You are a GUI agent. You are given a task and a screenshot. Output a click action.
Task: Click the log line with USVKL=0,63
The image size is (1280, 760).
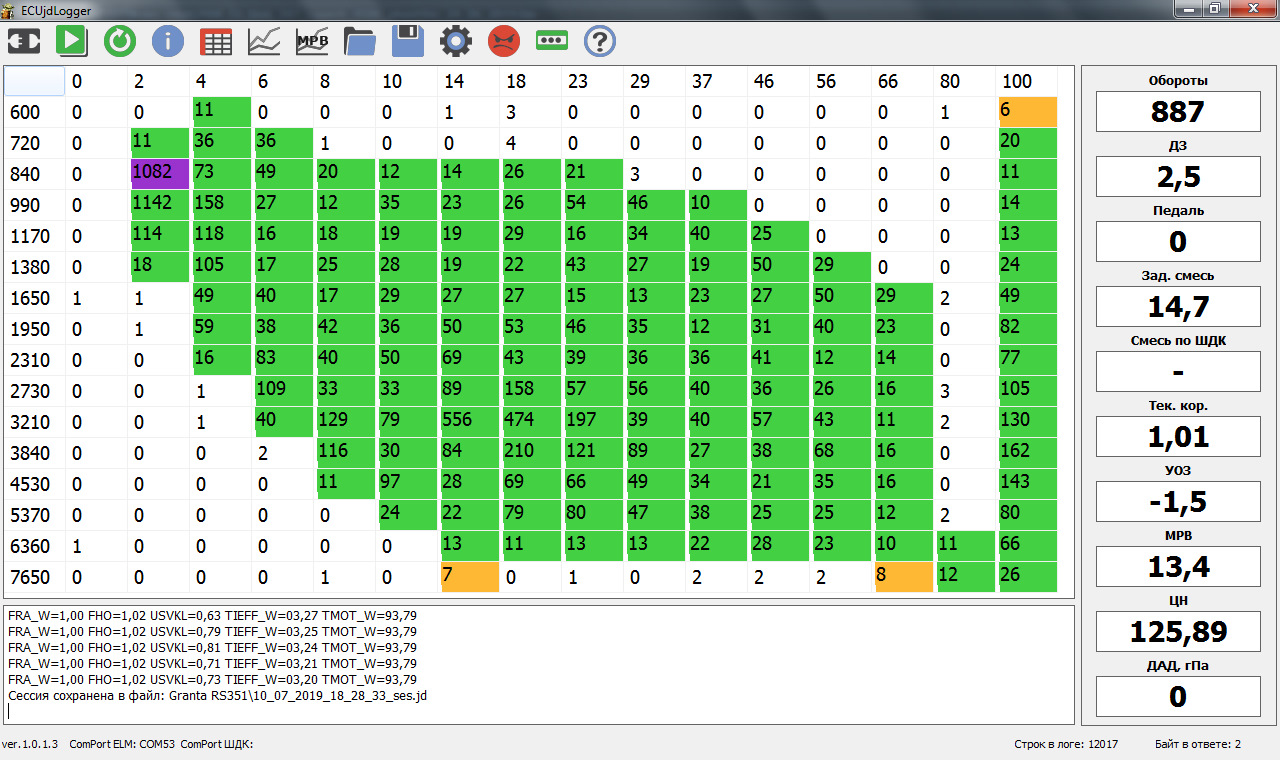(x=212, y=615)
